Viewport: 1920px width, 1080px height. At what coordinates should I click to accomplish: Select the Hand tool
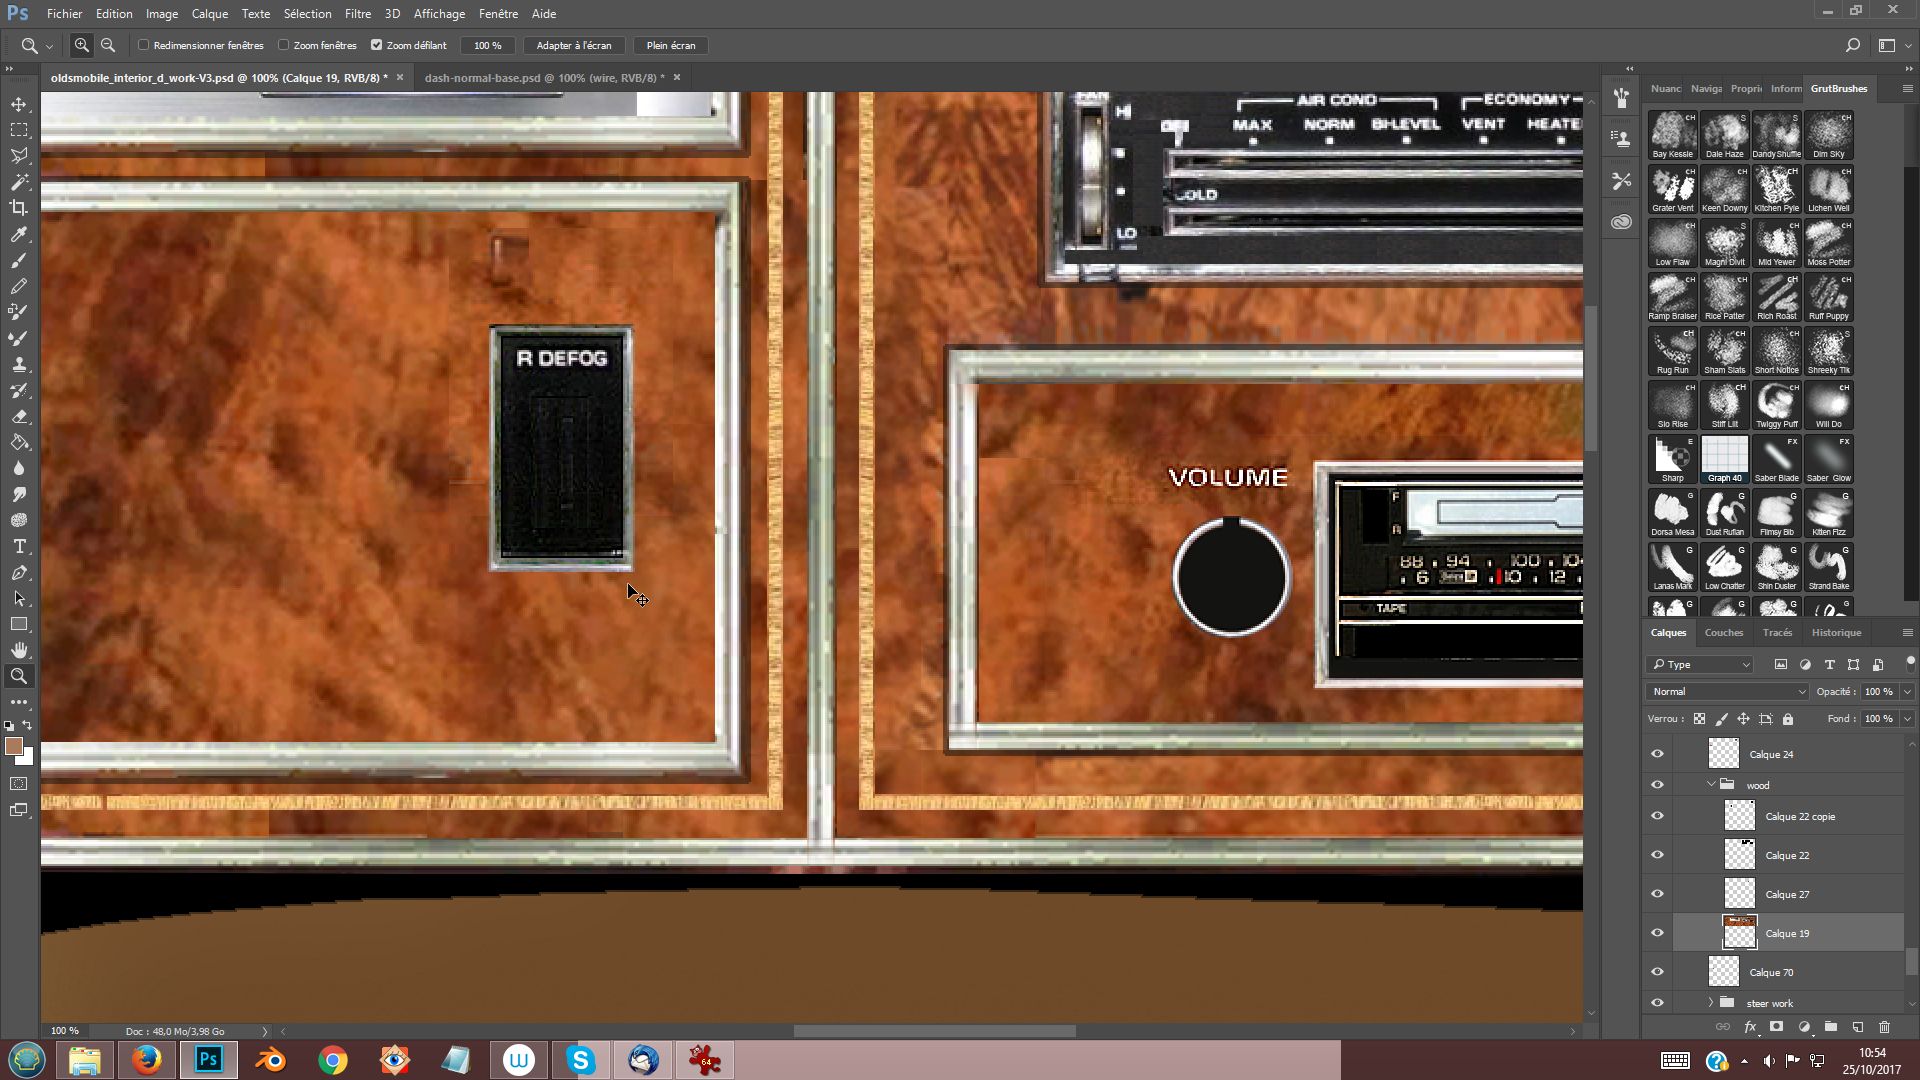19,650
